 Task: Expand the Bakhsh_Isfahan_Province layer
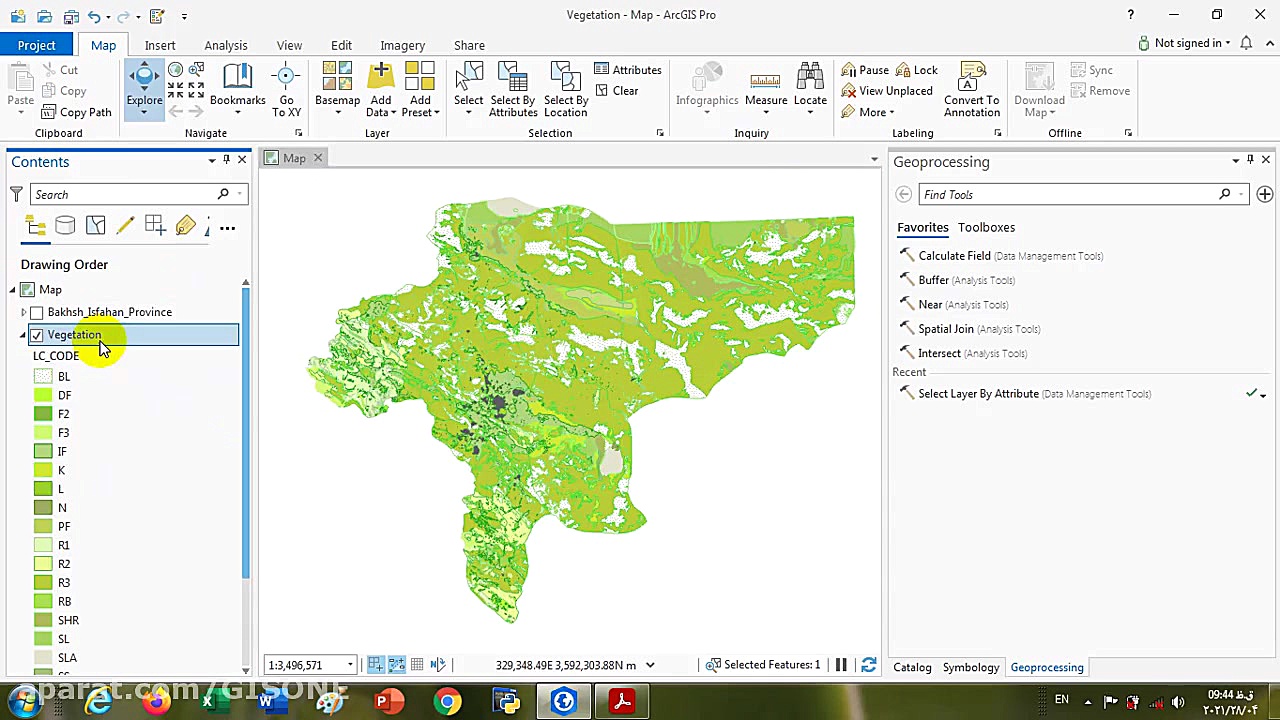click(22, 312)
